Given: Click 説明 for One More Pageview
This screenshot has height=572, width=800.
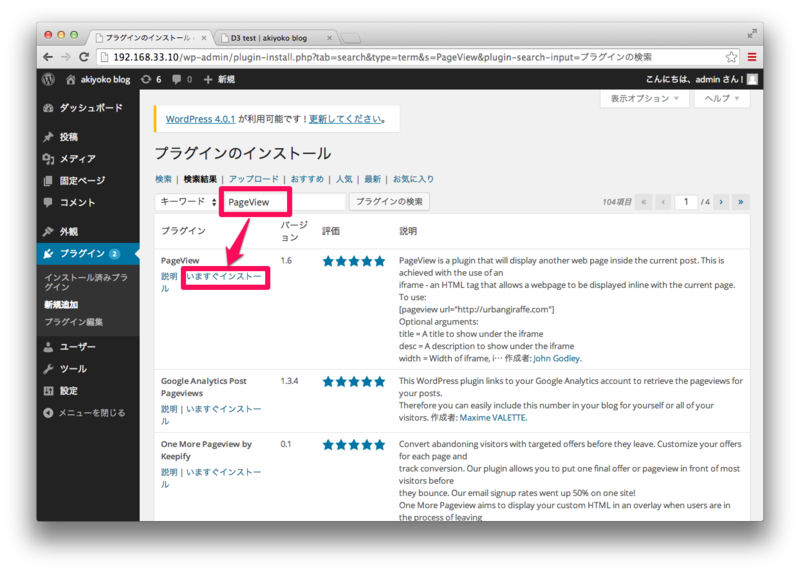Looking at the screenshot, I should [169, 472].
